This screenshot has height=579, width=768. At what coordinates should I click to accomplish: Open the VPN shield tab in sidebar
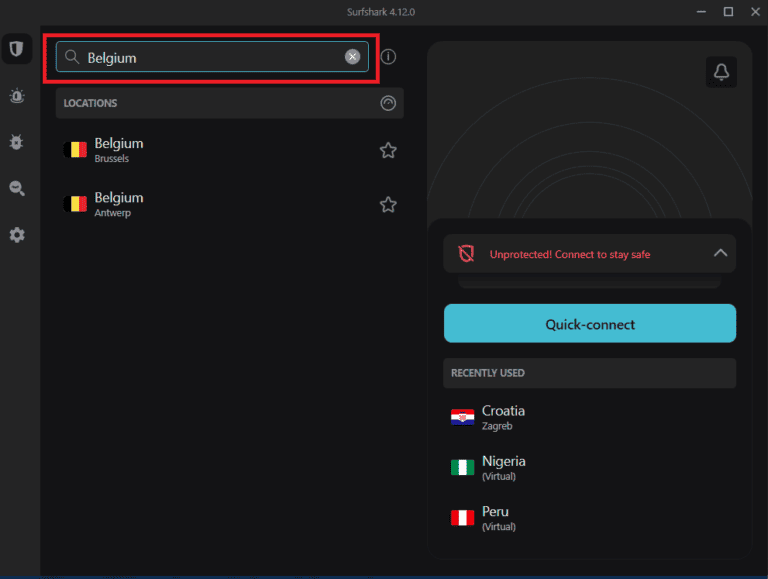click(17, 48)
